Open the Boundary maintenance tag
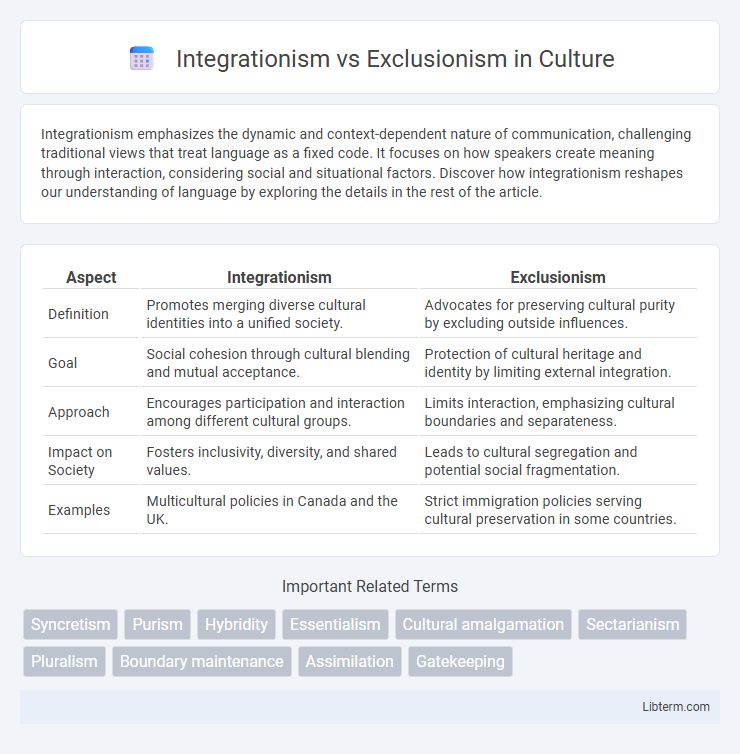This screenshot has width=740, height=754. (202, 661)
